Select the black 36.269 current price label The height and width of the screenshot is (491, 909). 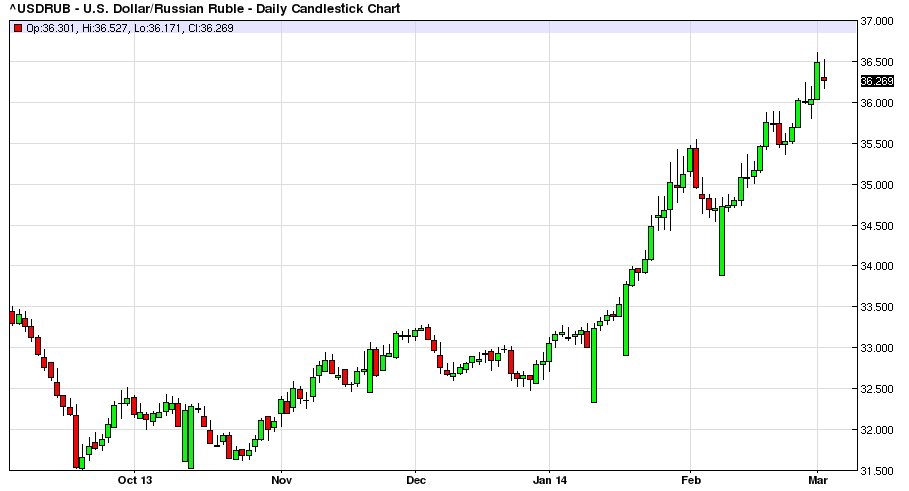point(876,81)
